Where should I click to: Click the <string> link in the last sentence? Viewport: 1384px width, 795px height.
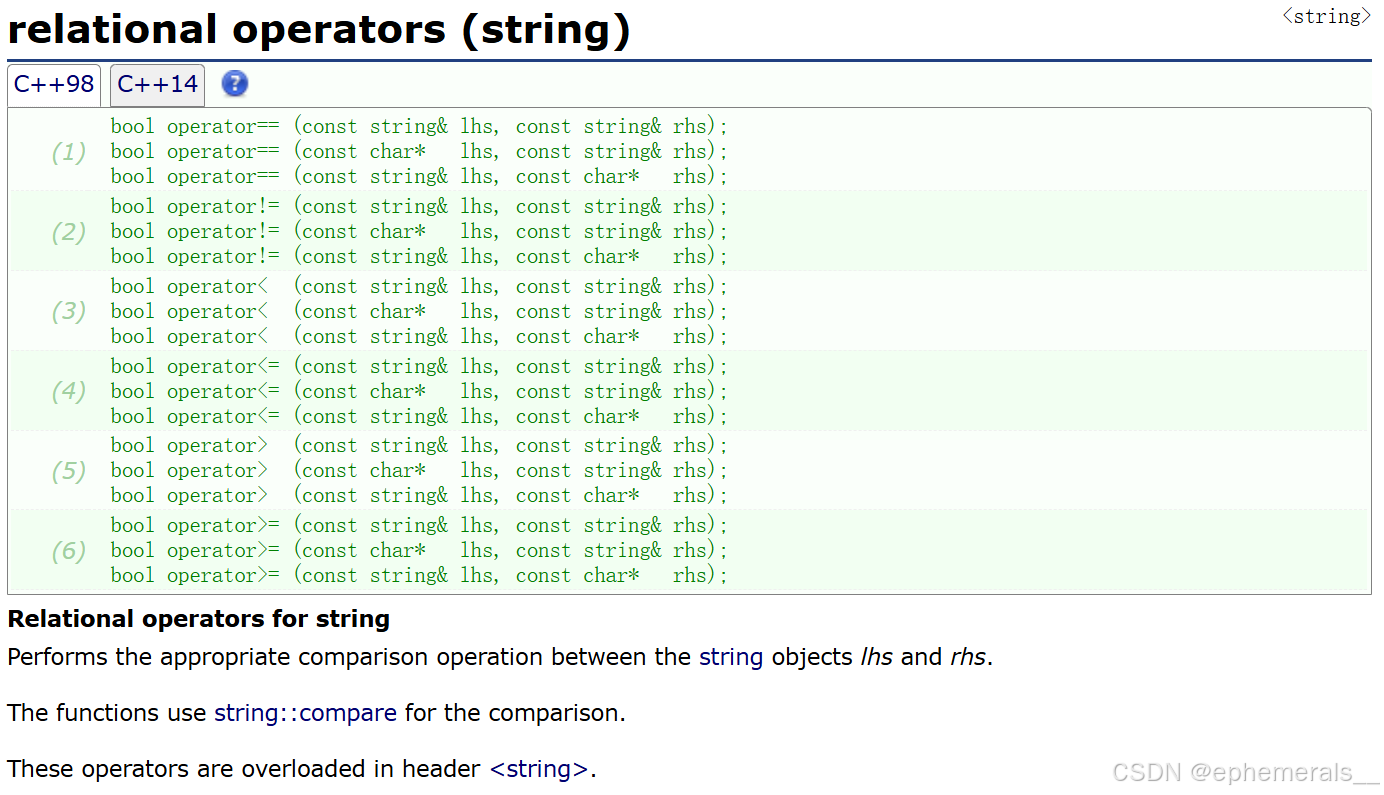click(539, 769)
